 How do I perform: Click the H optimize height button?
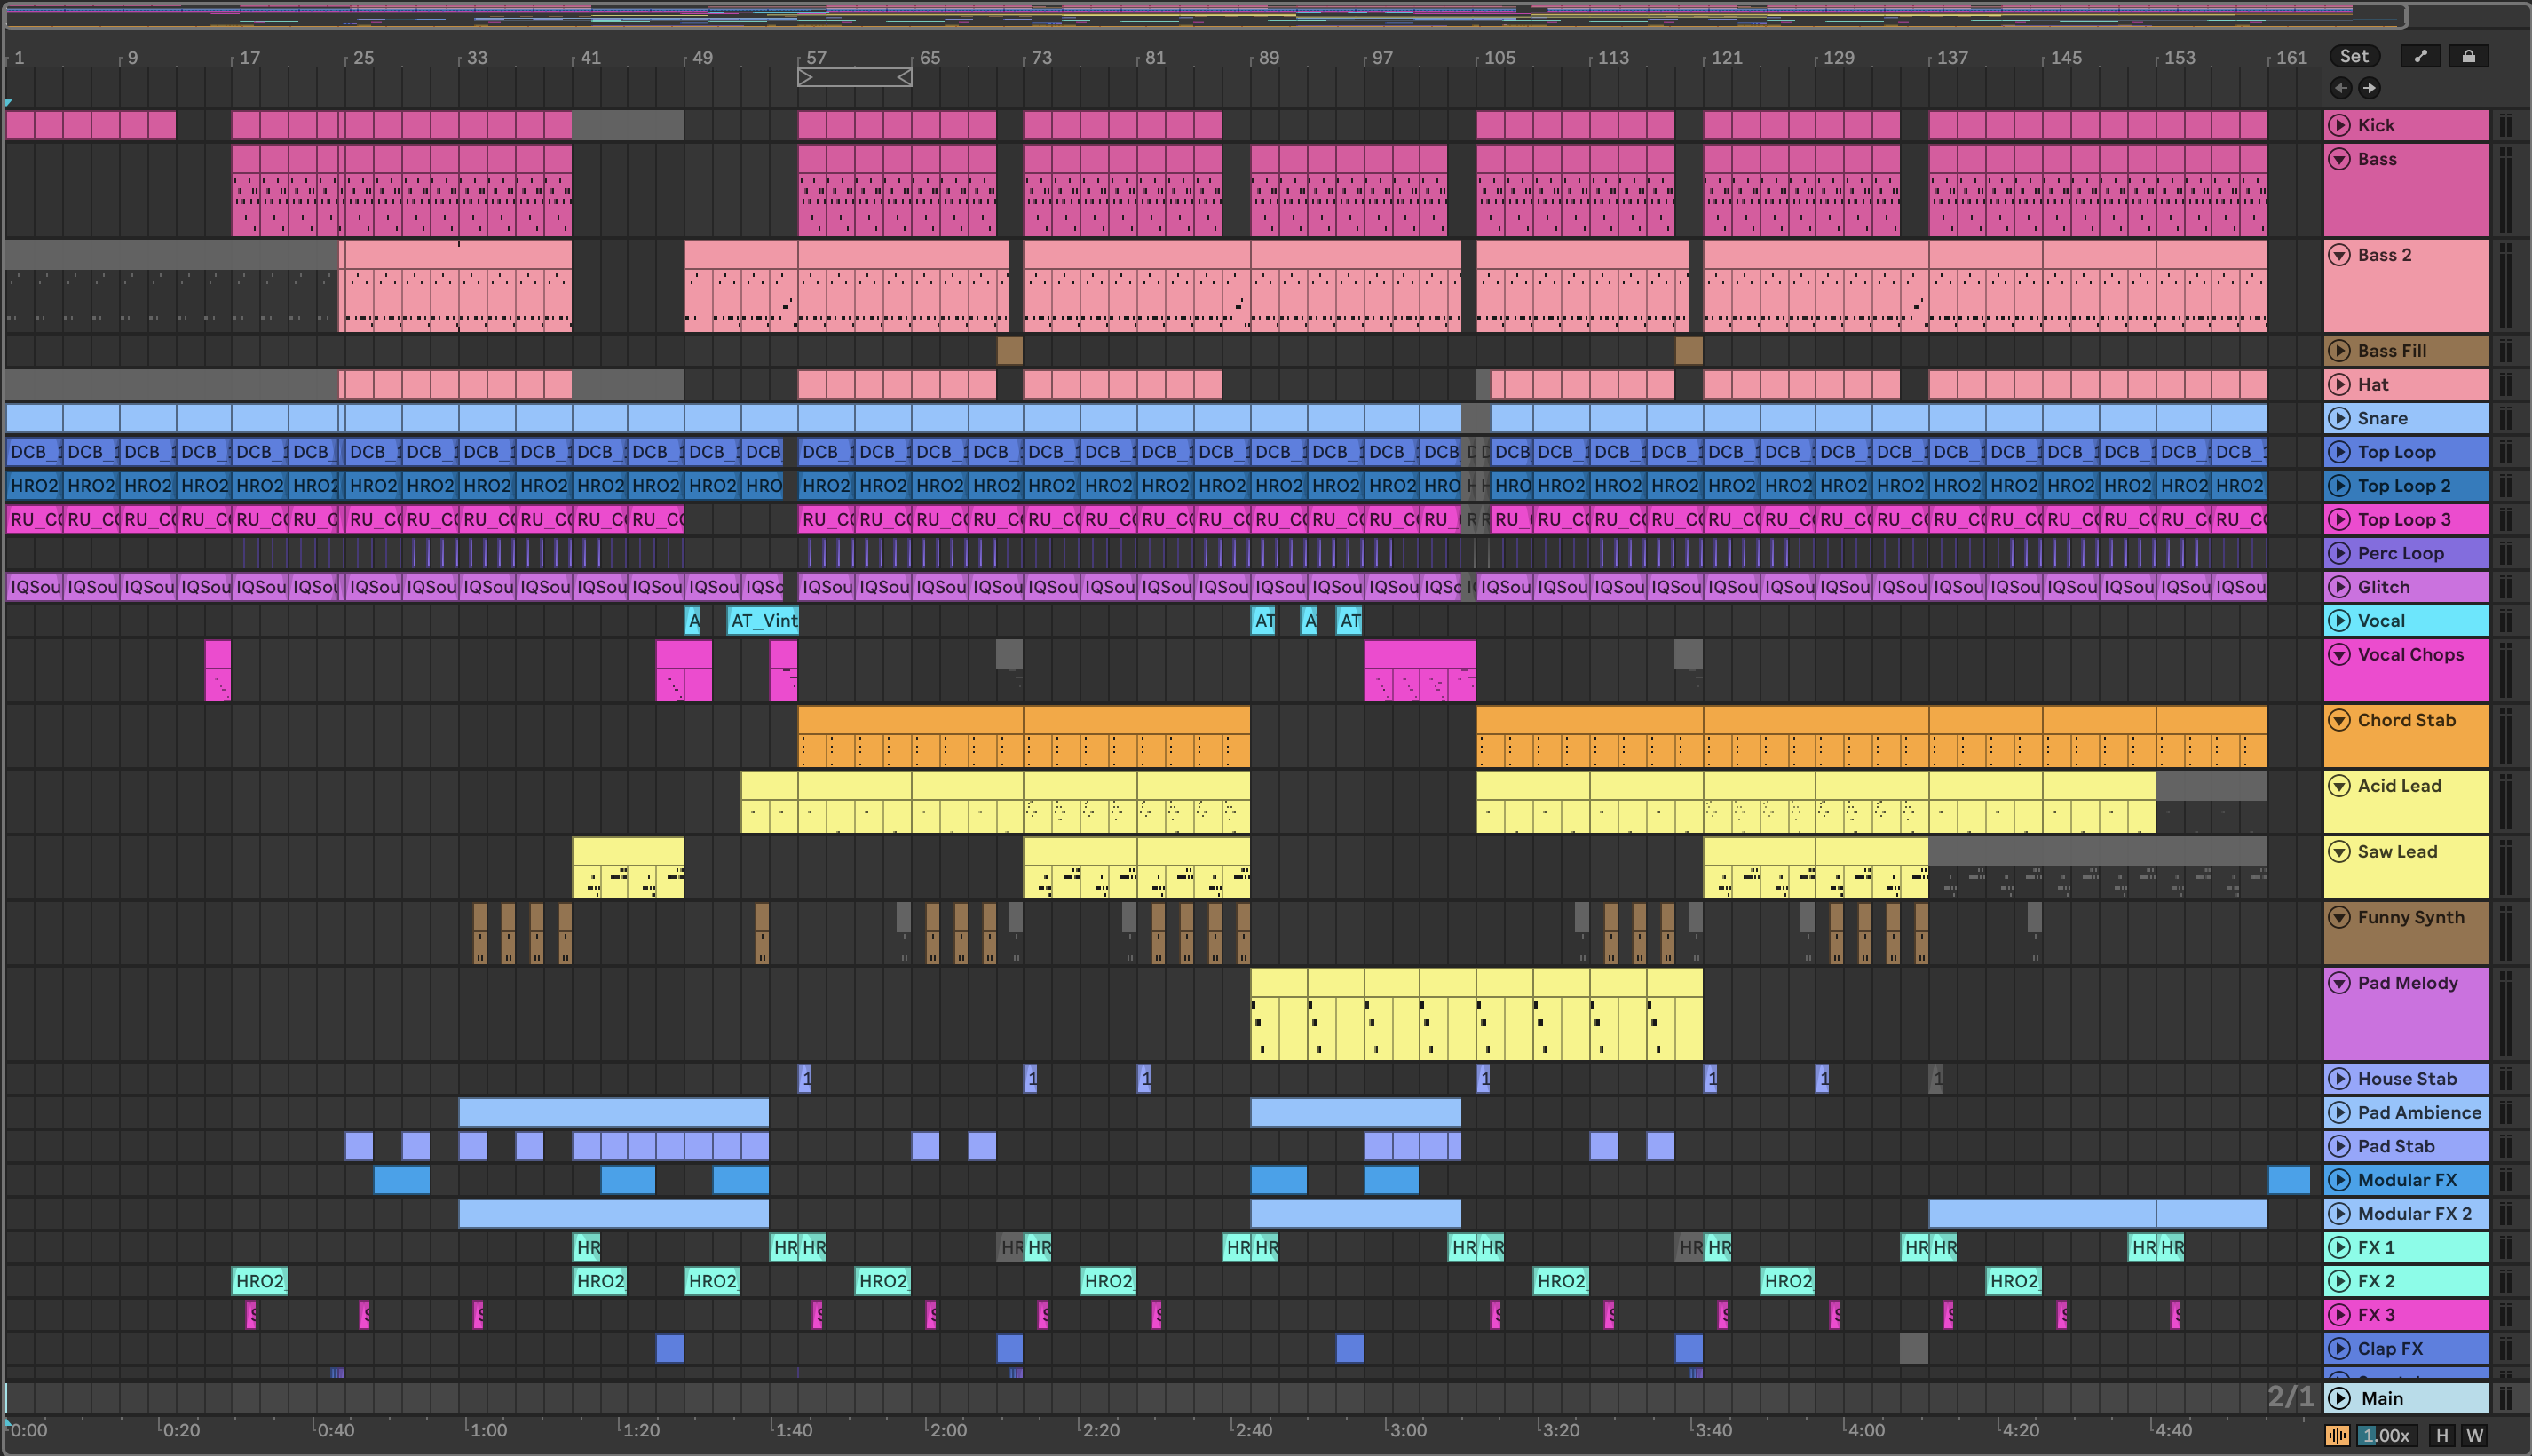[x=2442, y=1436]
